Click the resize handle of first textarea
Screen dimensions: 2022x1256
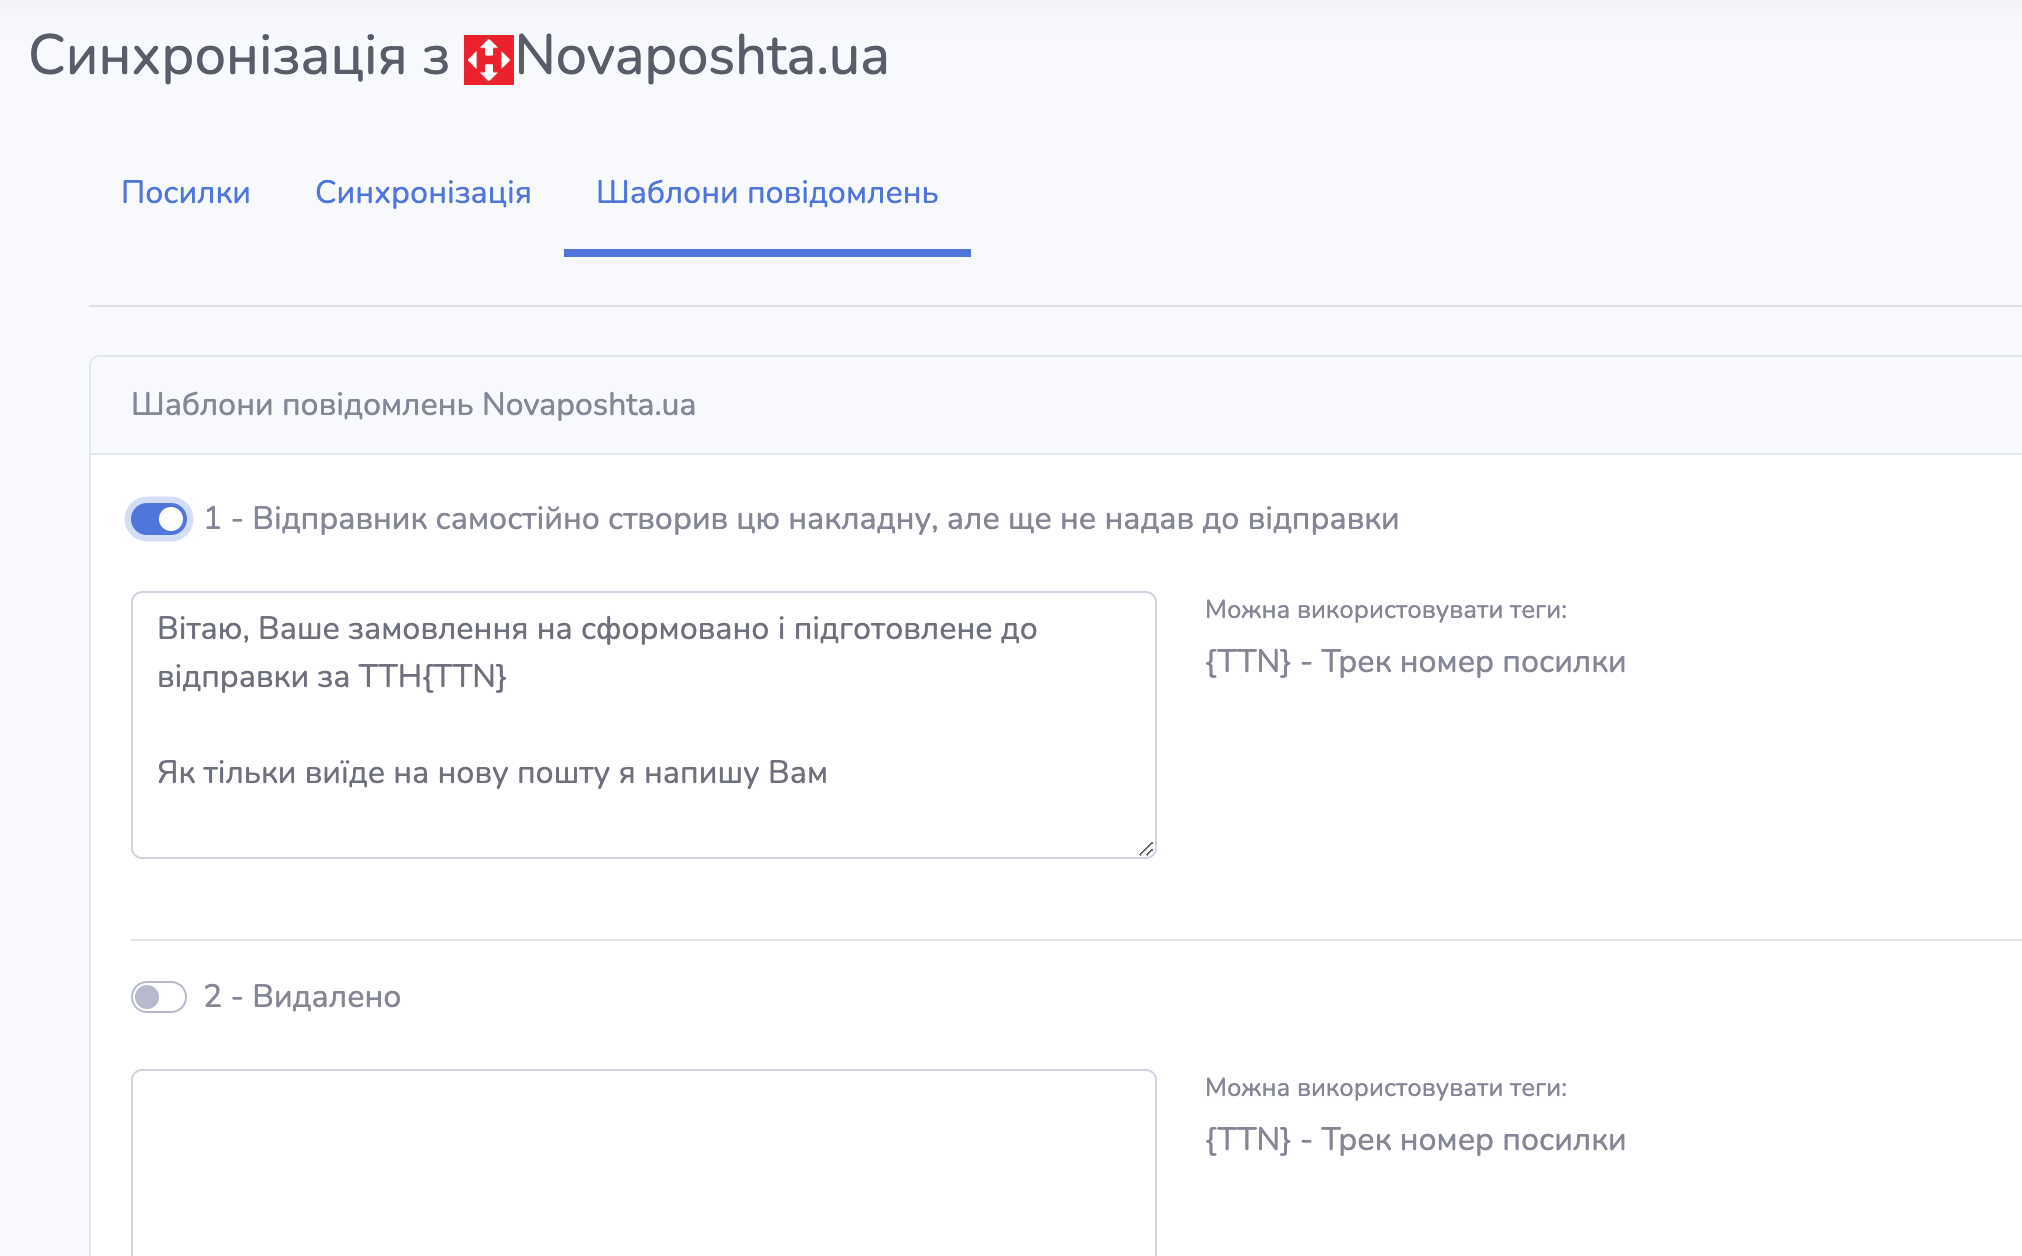tap(1146, 848)
